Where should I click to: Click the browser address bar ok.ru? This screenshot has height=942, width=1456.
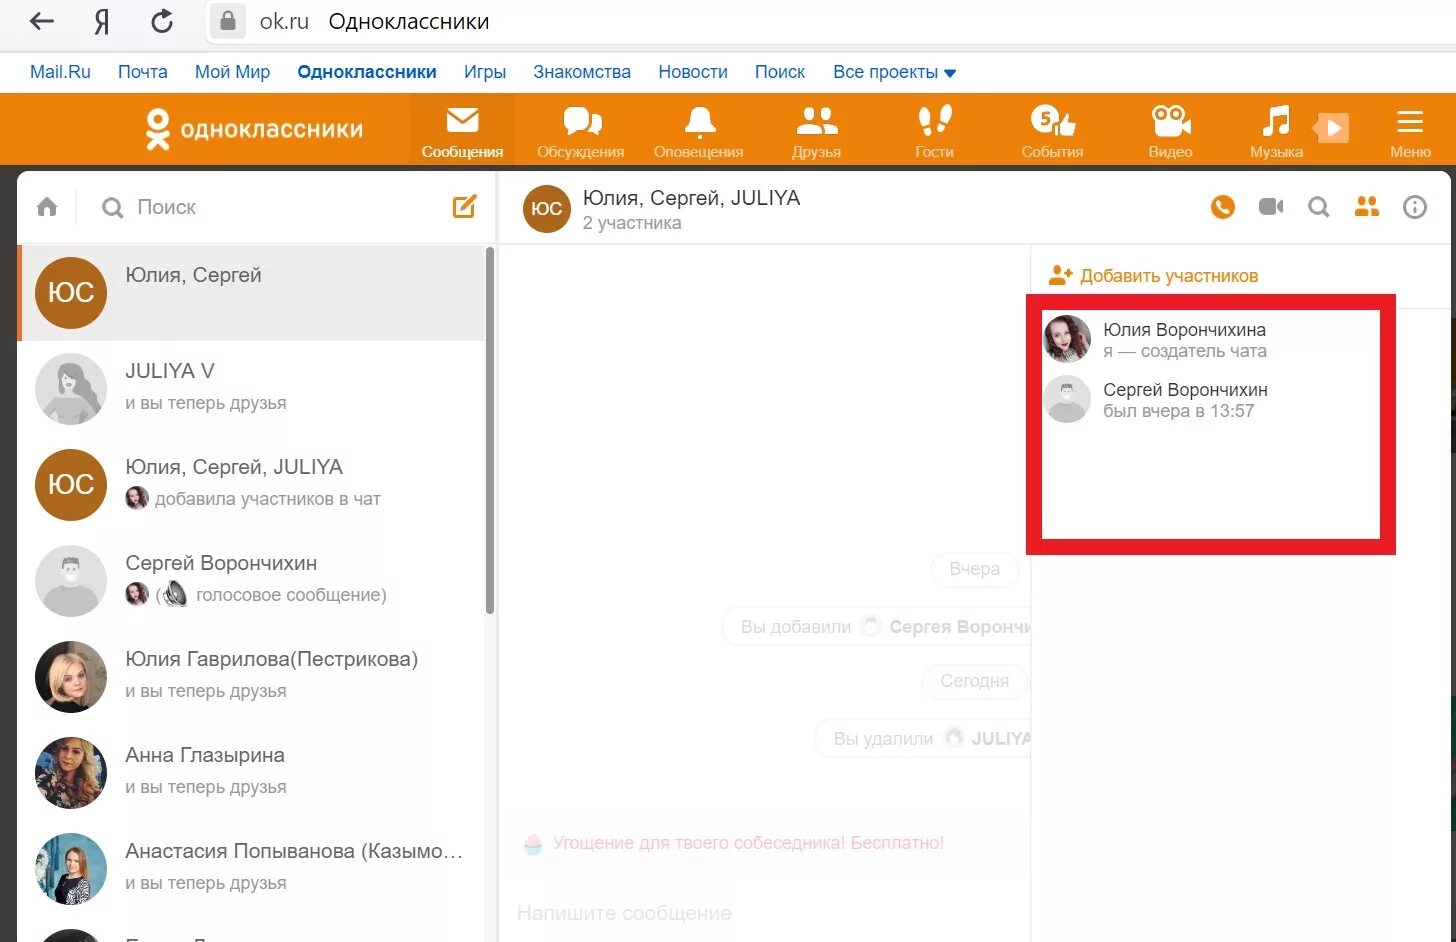(284, 21)
